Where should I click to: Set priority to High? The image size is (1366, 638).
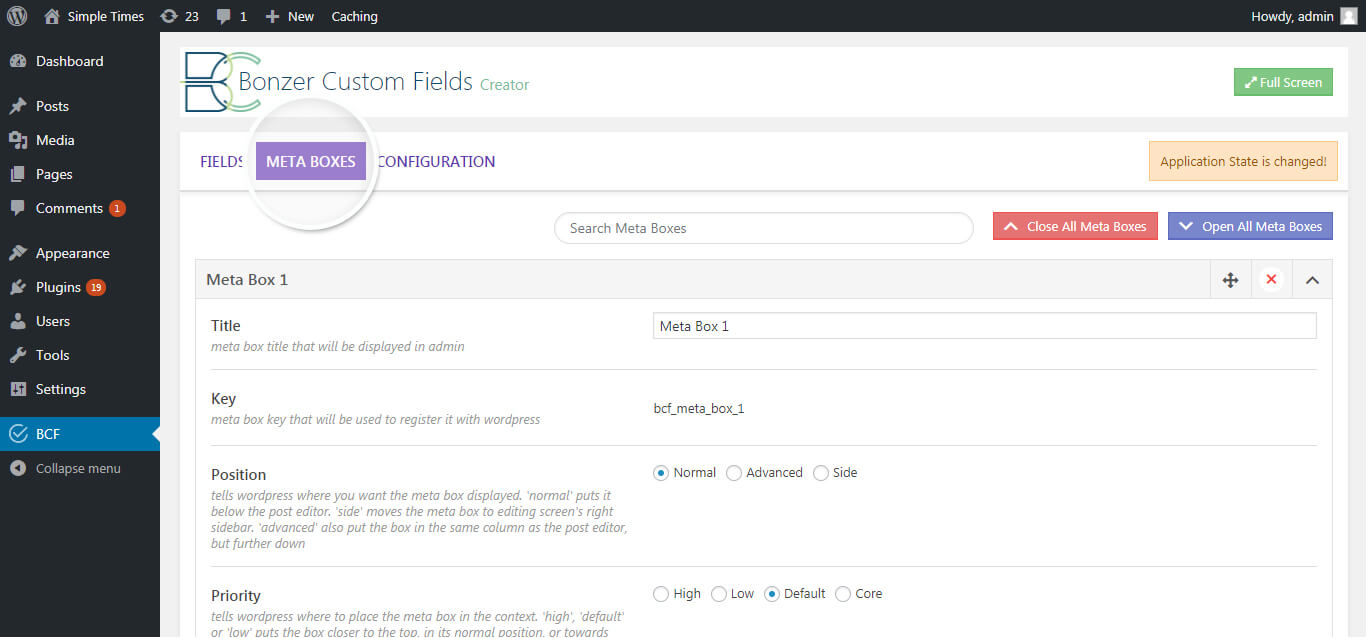click(661, 594)
